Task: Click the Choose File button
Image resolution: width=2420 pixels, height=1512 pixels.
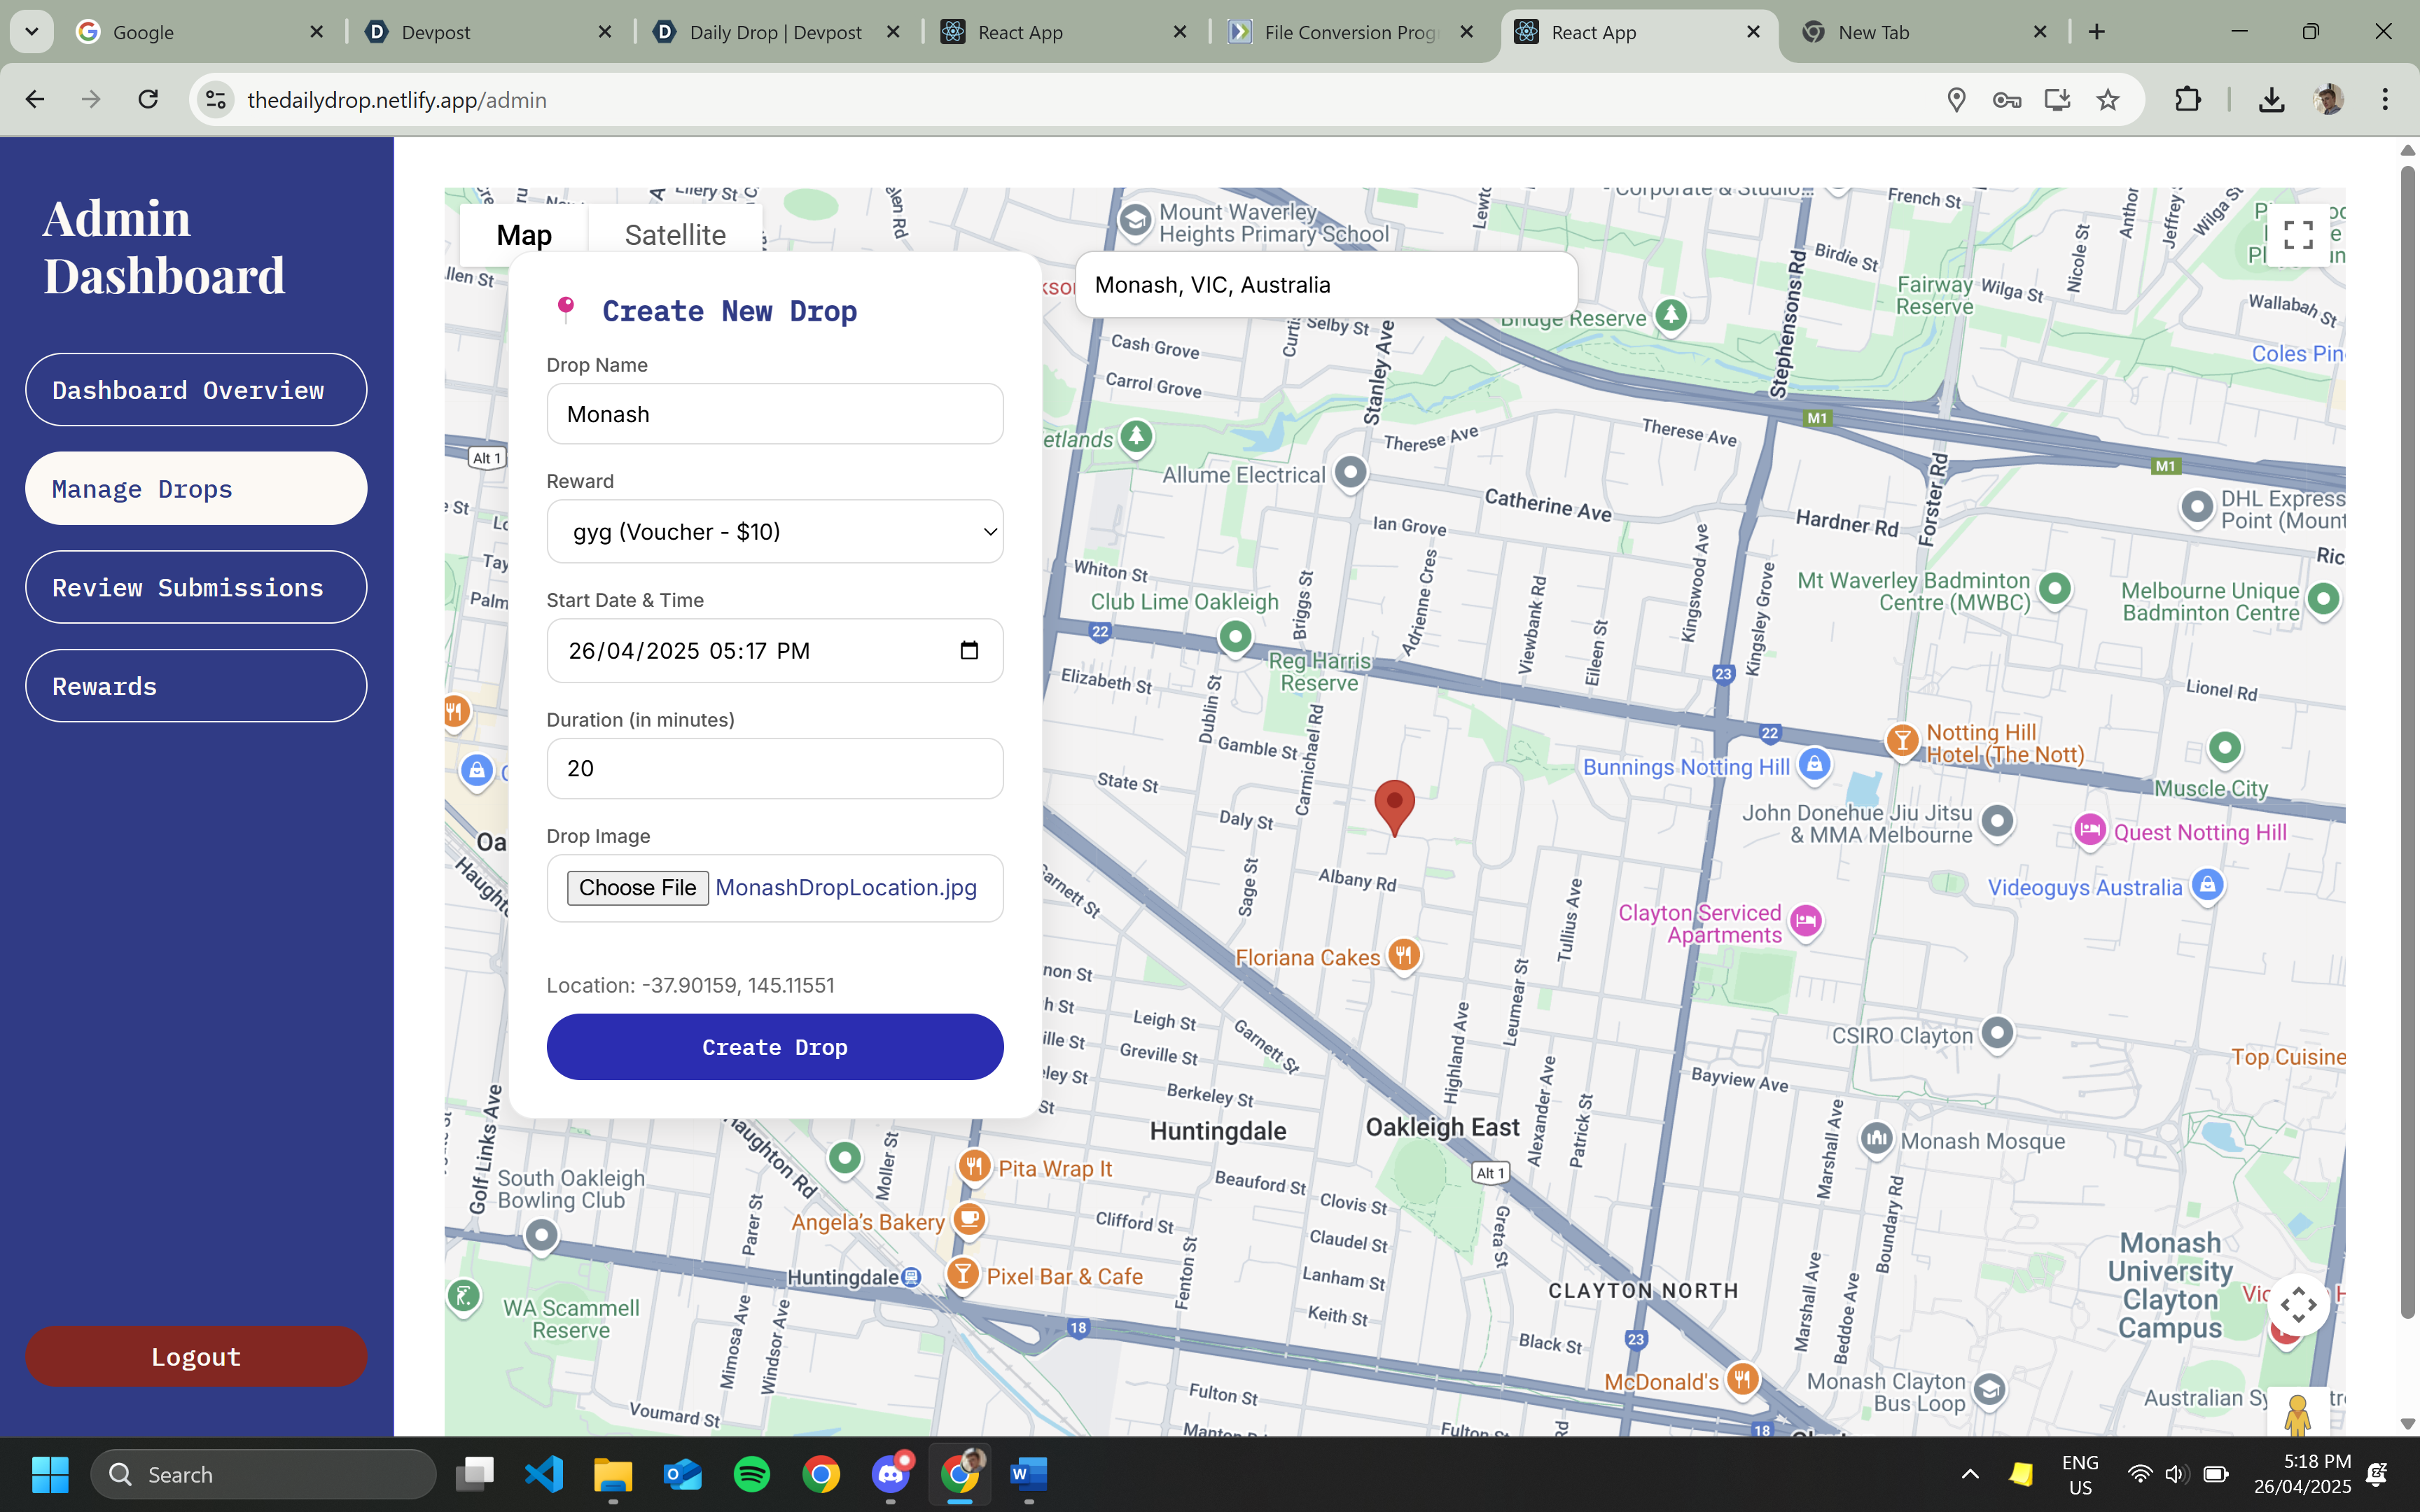Action: (637, 888)
